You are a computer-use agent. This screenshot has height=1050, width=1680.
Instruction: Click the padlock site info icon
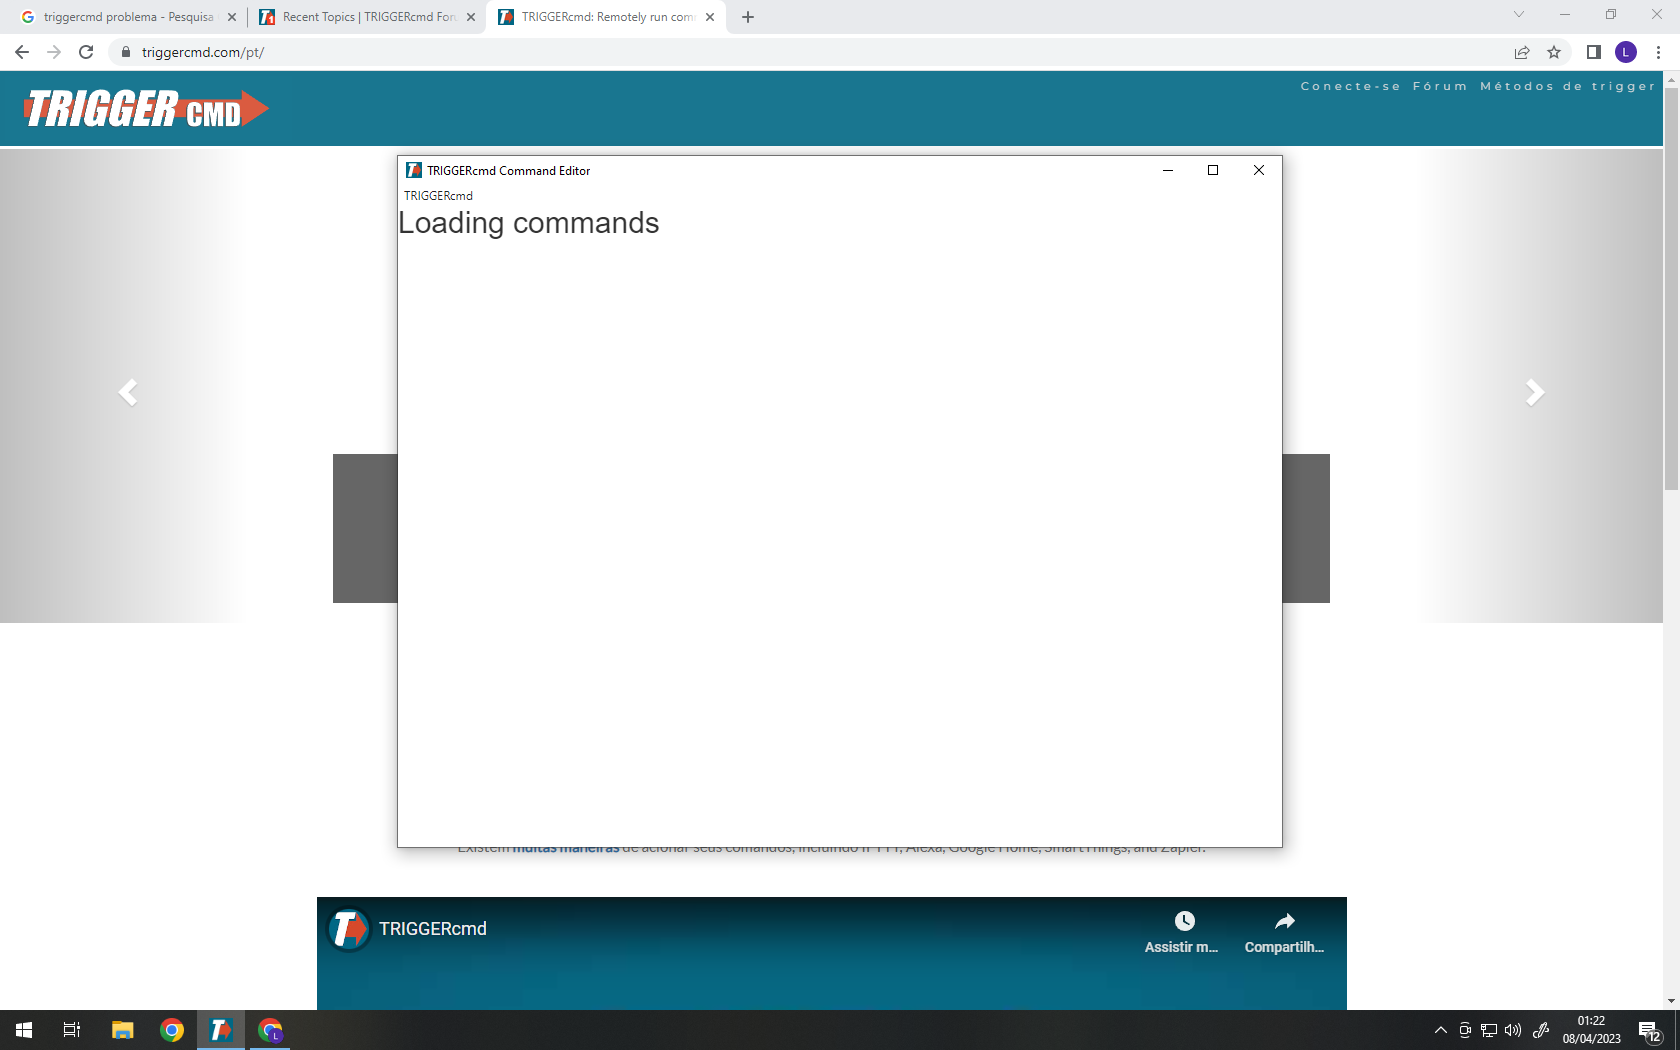tap(126, 52)
